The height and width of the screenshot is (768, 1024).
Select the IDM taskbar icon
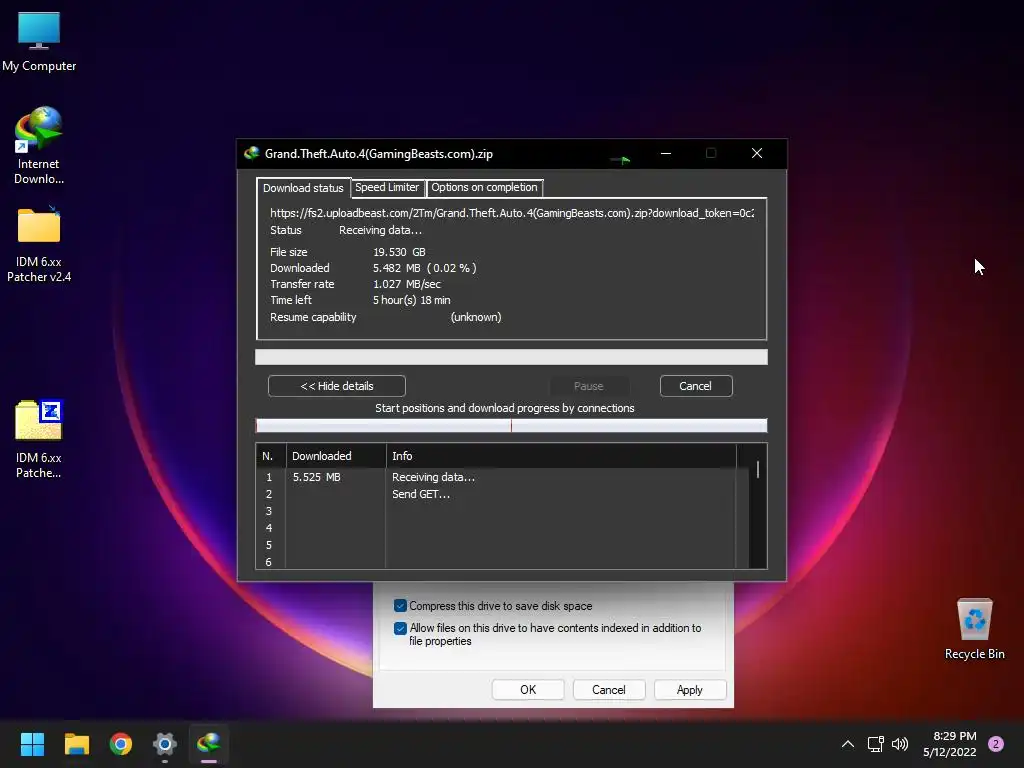point(209,744)
